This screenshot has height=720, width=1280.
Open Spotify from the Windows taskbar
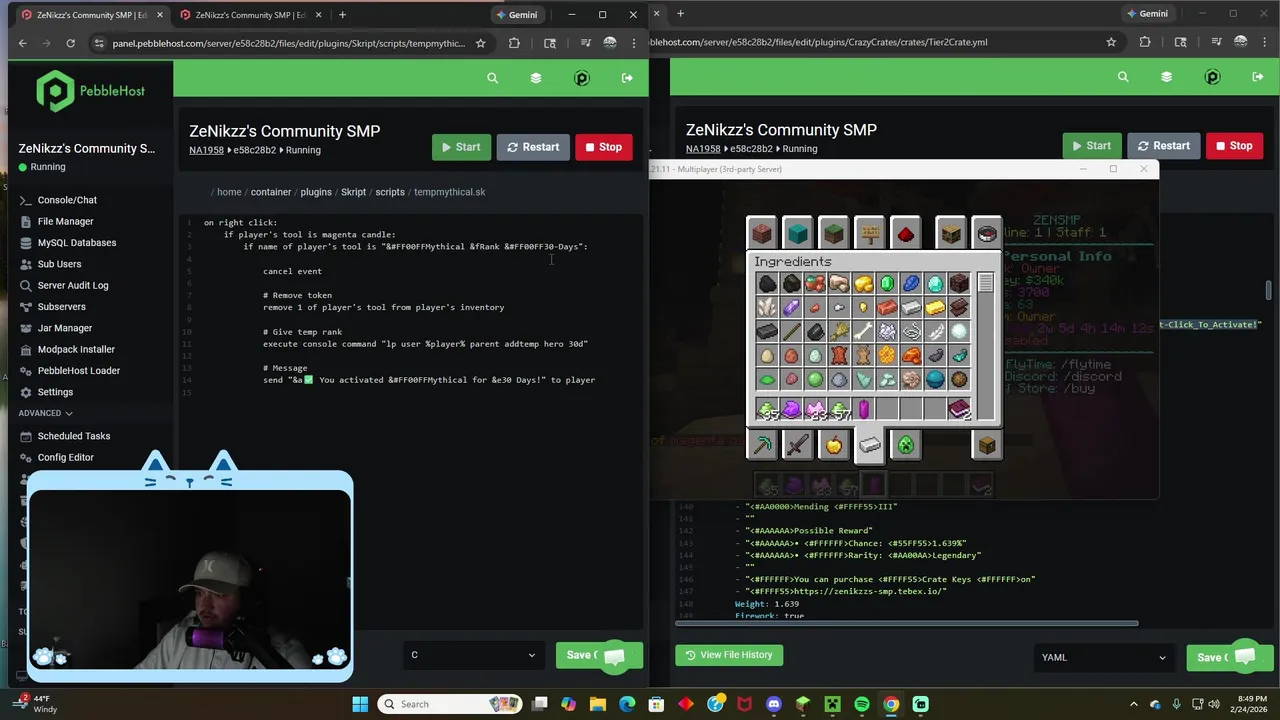click(862, 704)
